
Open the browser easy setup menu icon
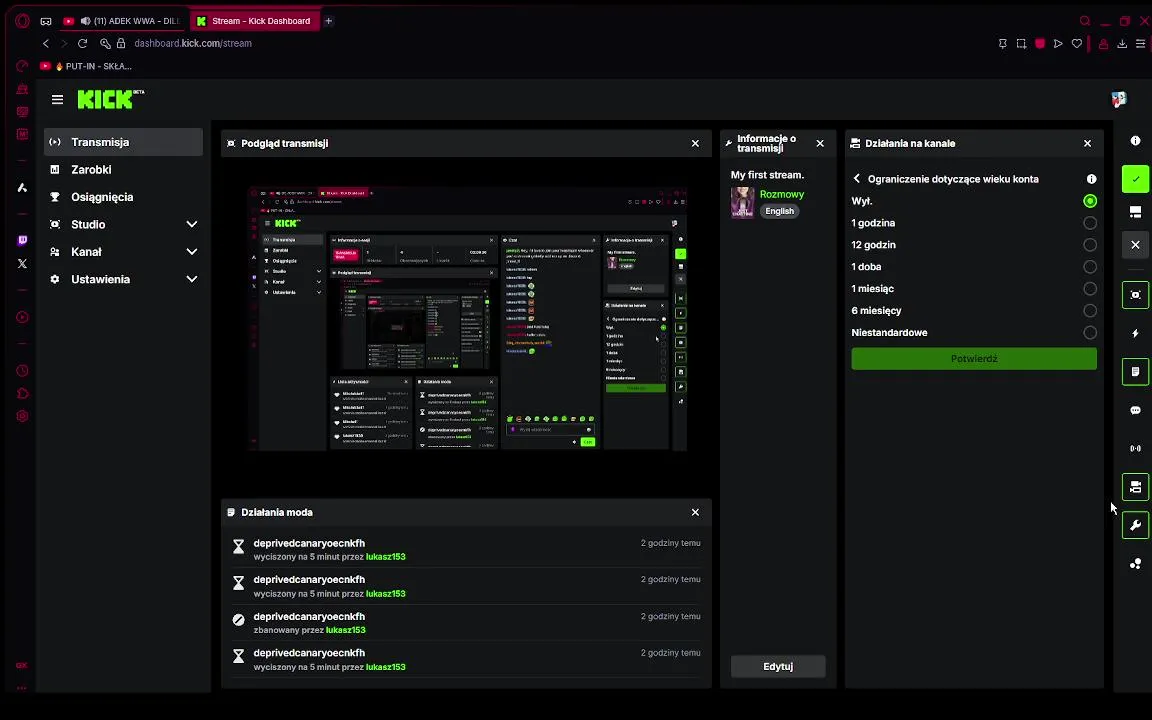tap(1140, 43)
